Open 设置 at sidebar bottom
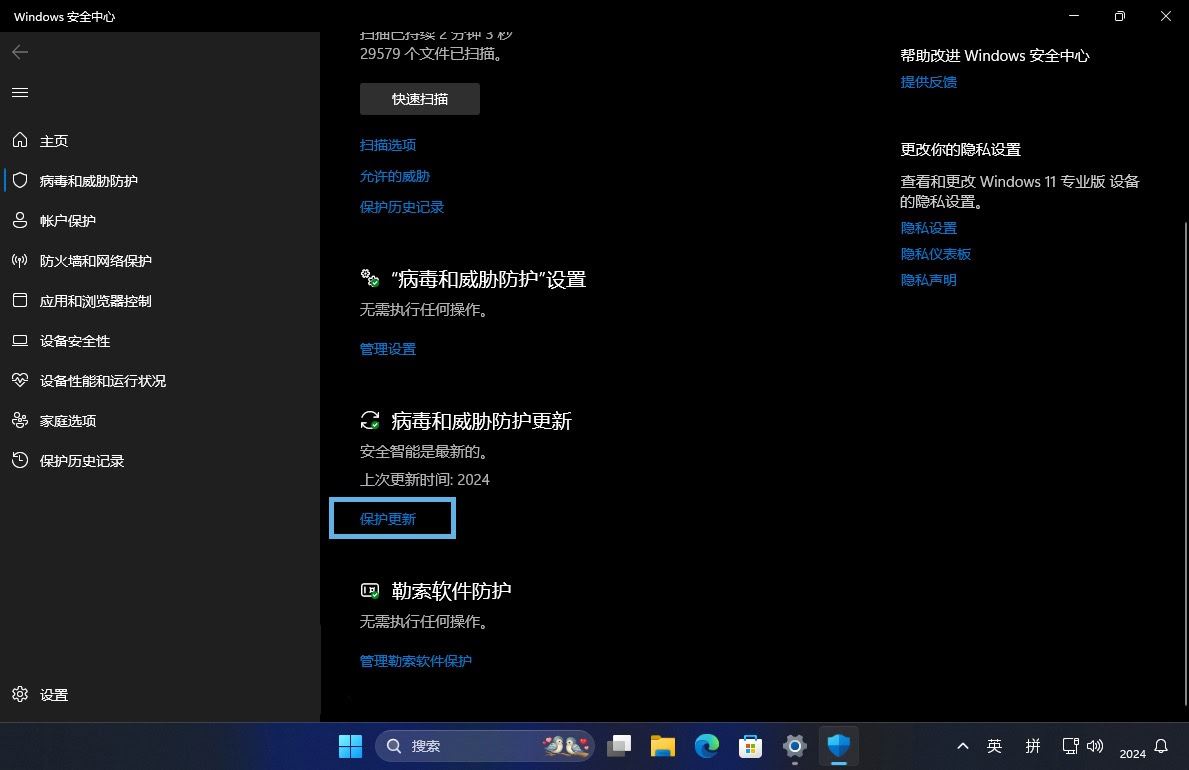The width and height of the screenshot is (1189, 770). (54, 695)
